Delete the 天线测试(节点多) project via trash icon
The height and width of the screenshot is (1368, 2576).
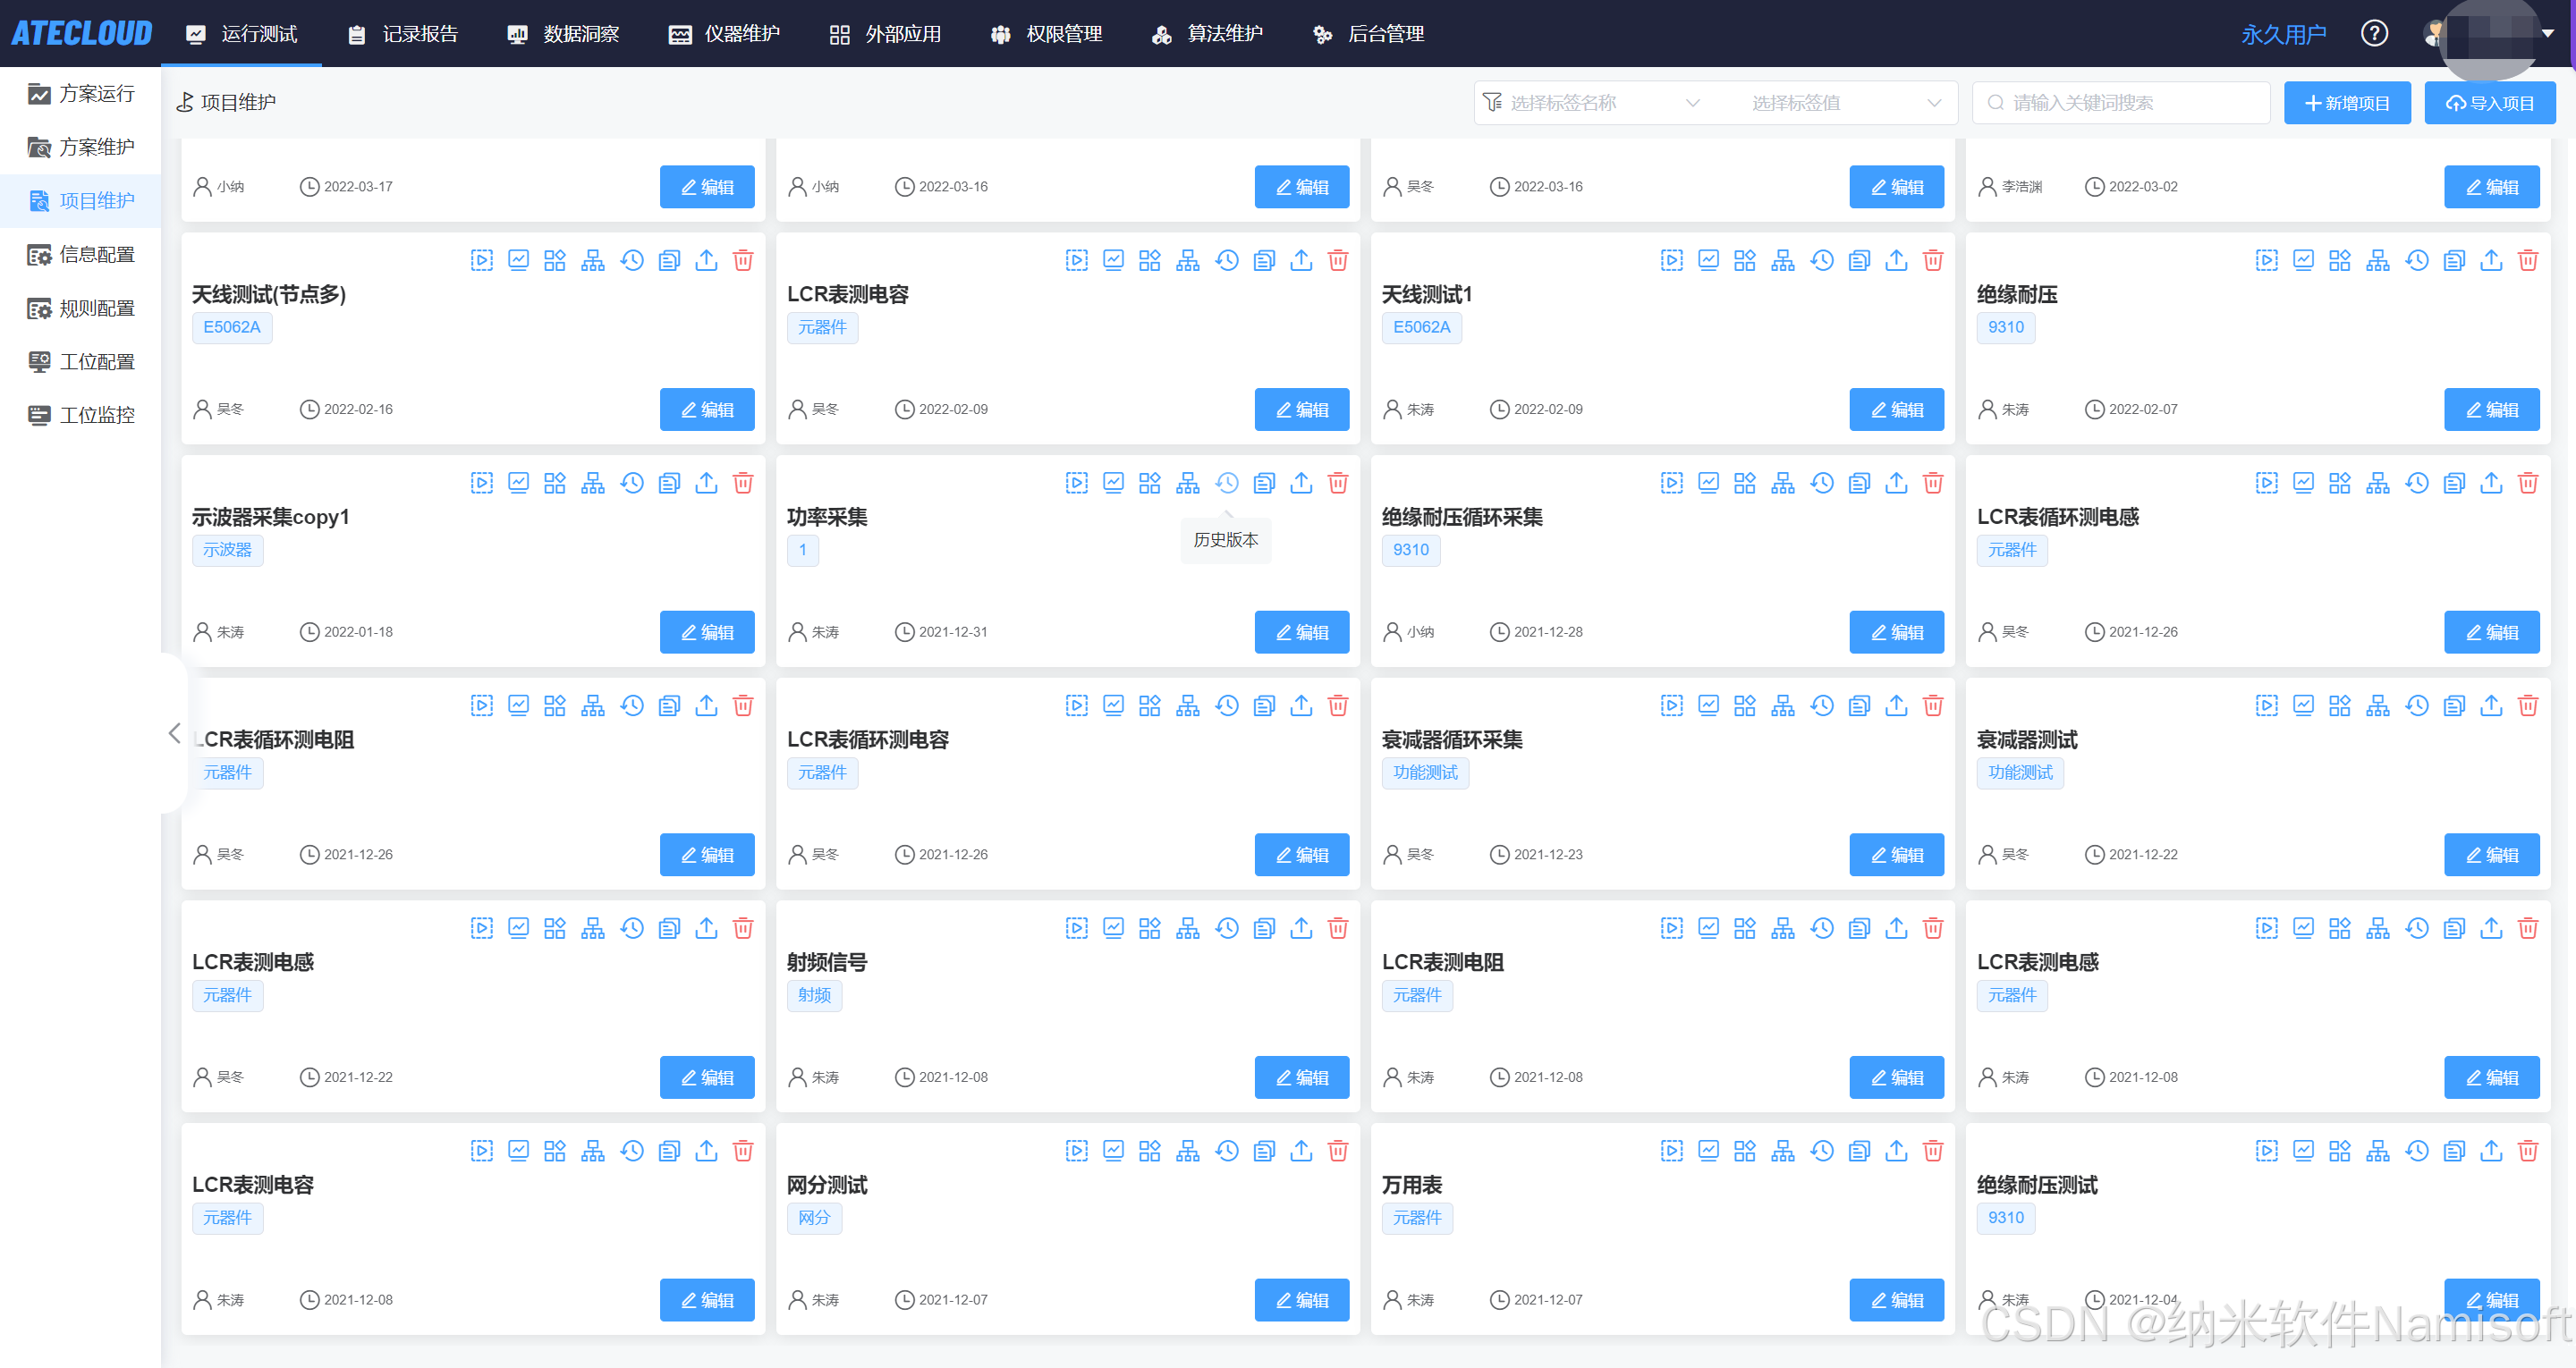pyautogui.click(x=743, y=261)
